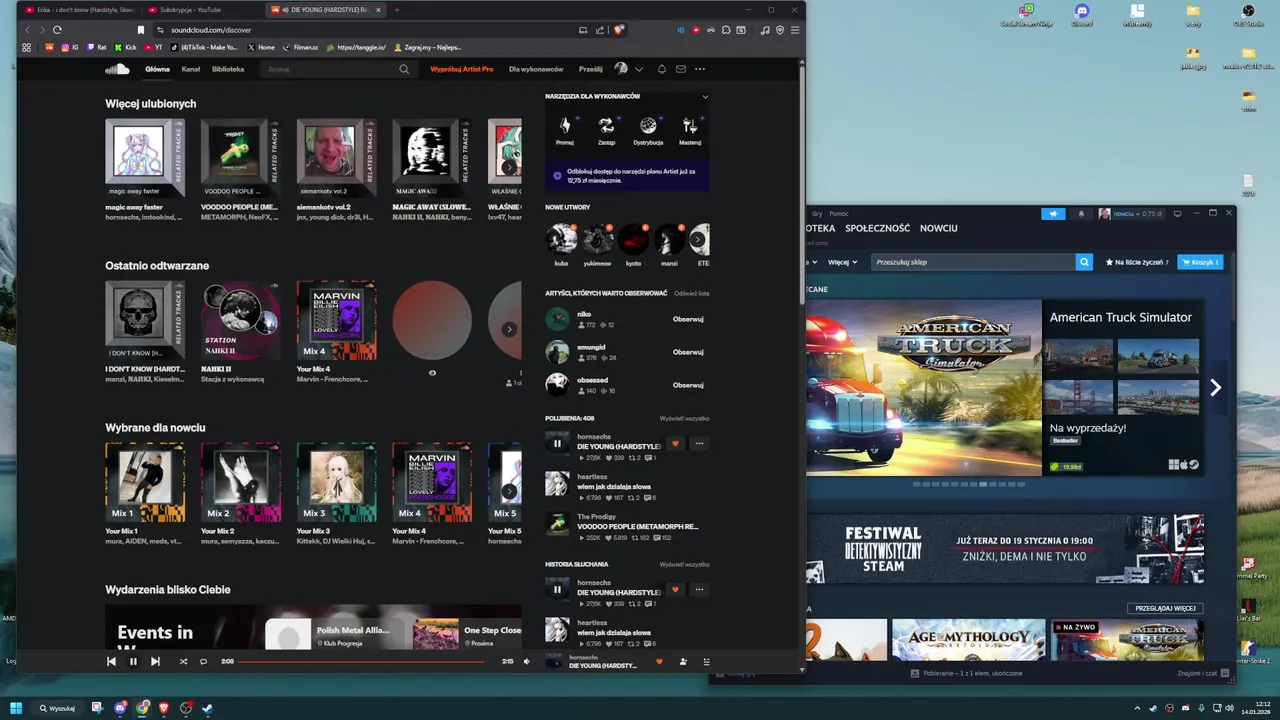
Task: Toggle like on DIE YOUNG in Polubienia
Action: point(675,443)
